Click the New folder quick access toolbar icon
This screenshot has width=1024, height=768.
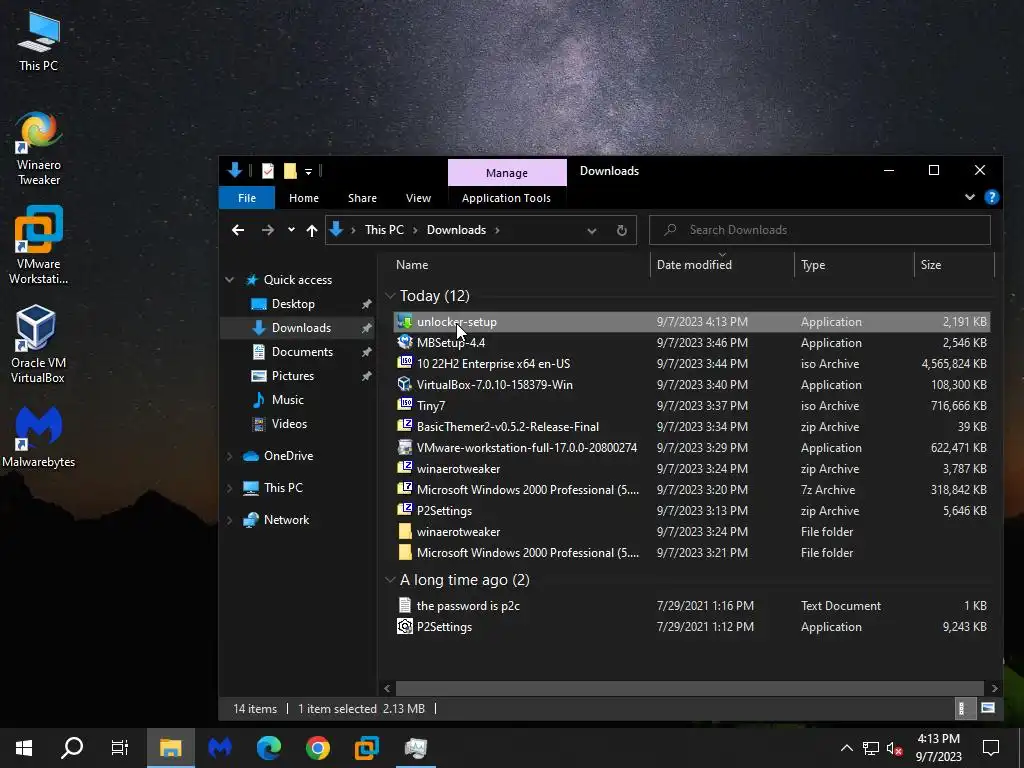(x=290, y=171)
